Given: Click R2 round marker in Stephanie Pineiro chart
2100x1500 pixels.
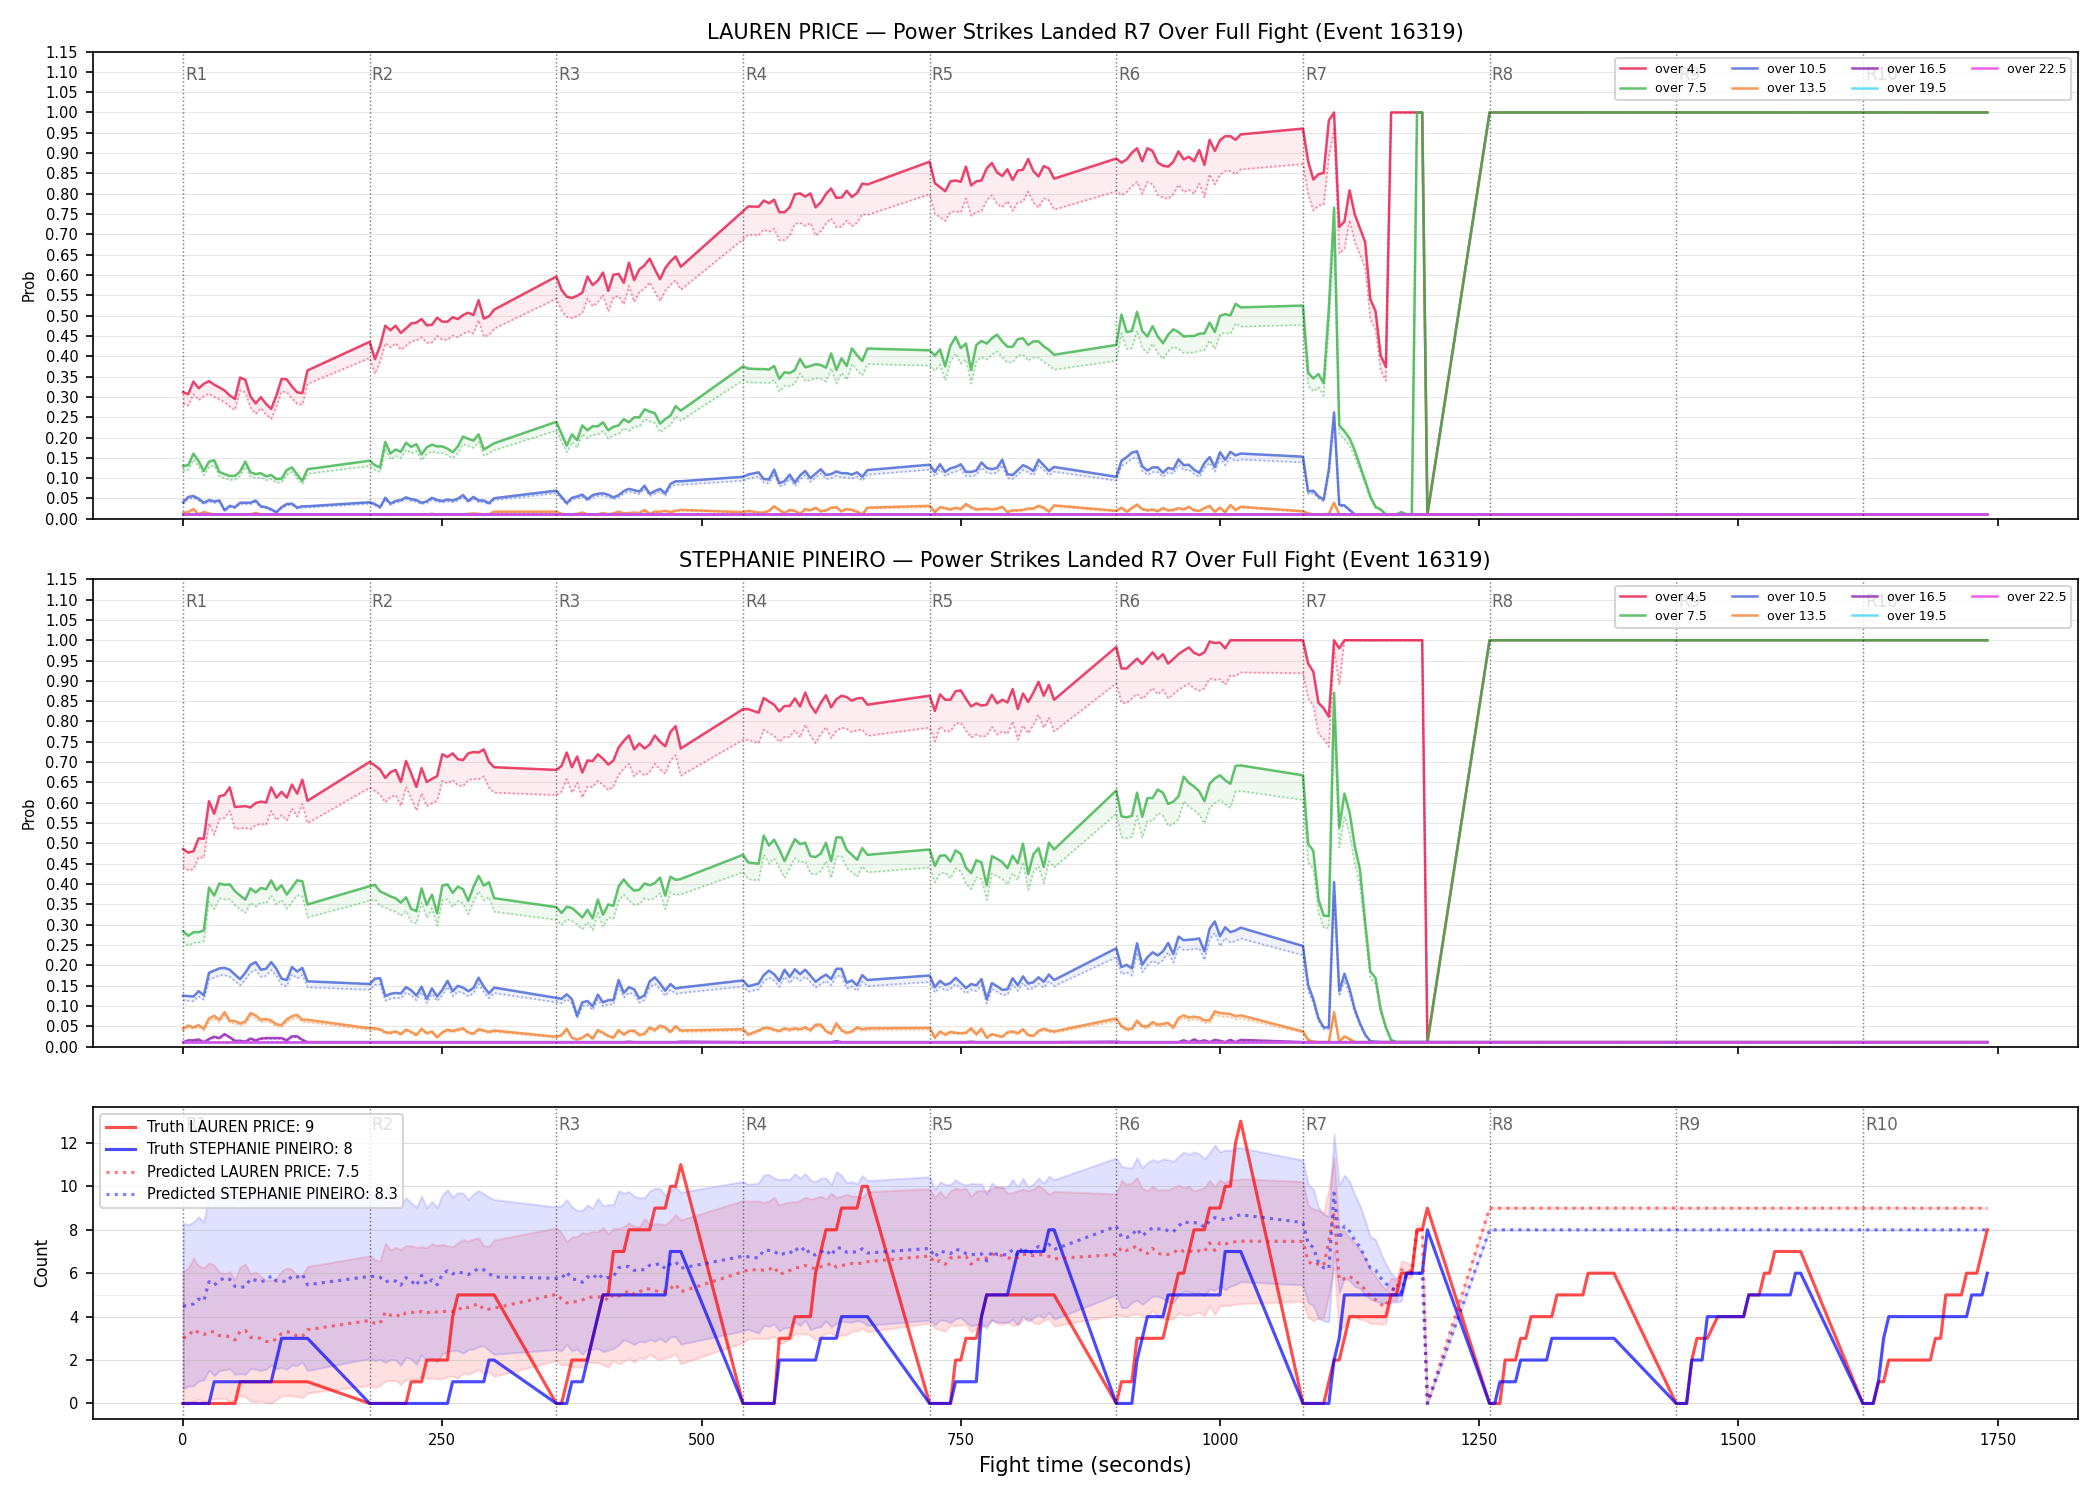Looking at the screenshot, I should pos(382,601).
